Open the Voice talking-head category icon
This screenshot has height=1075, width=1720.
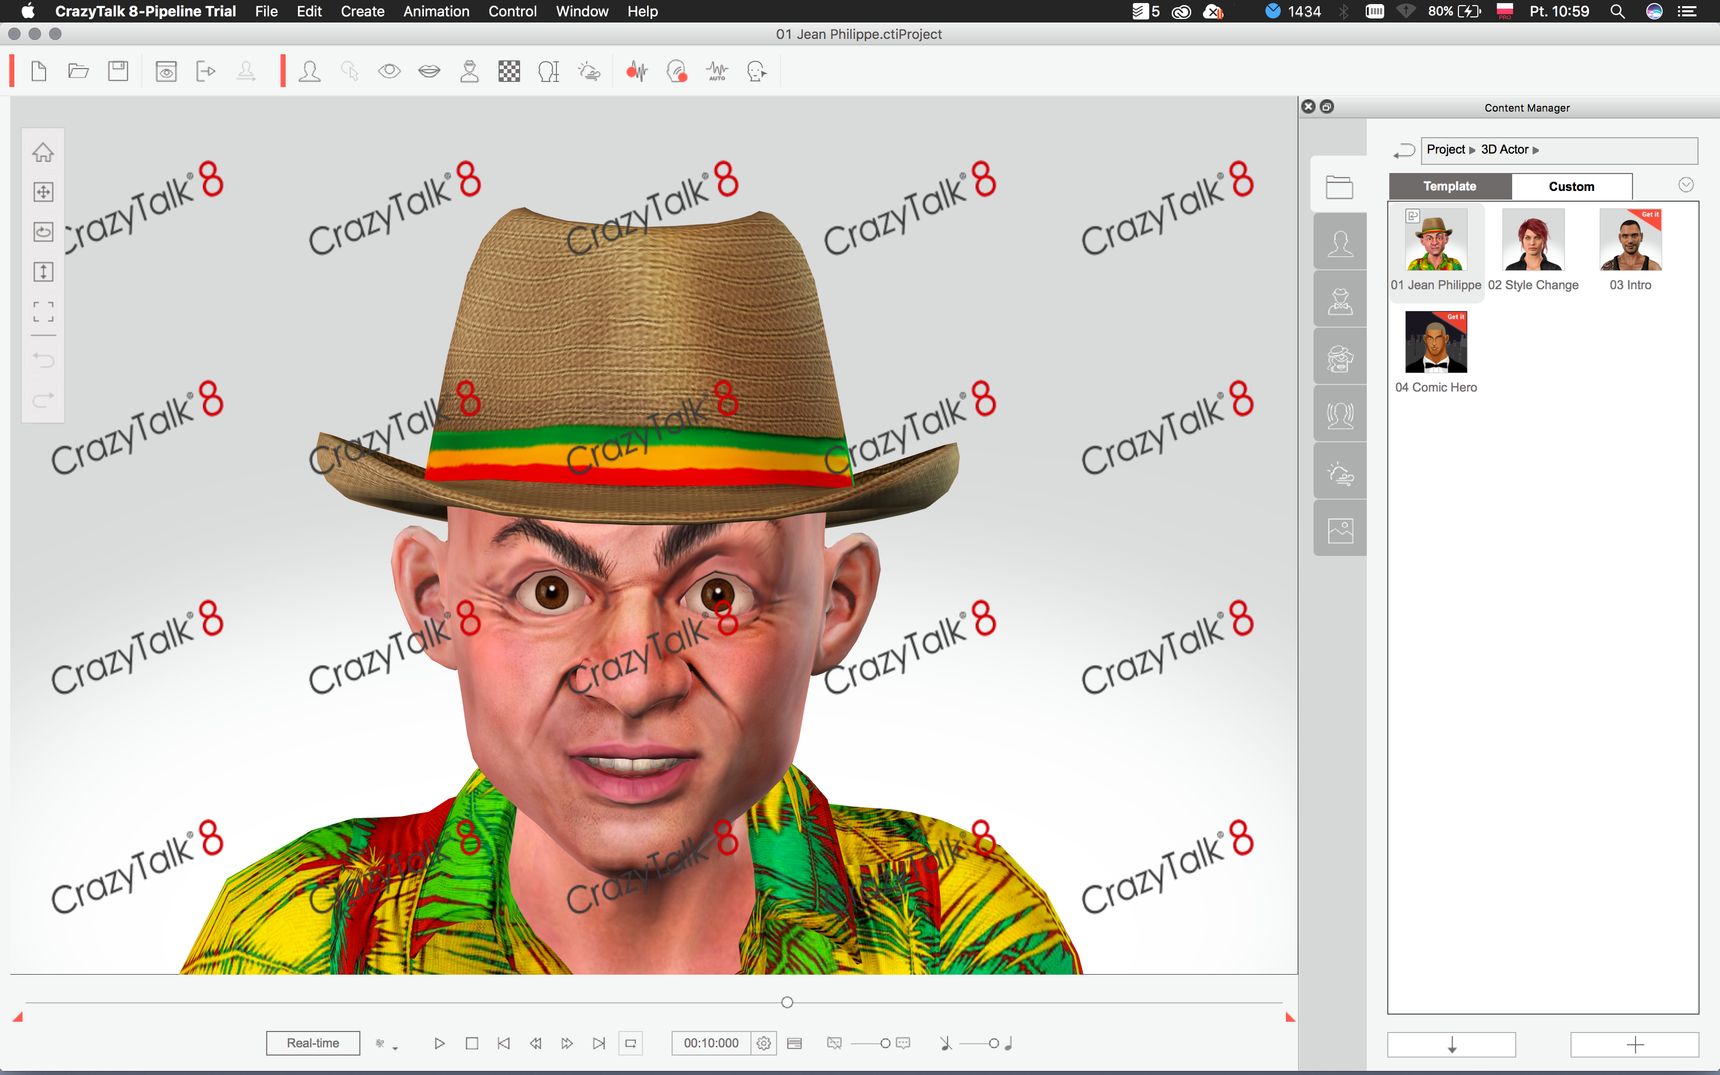pos(1340,415)
